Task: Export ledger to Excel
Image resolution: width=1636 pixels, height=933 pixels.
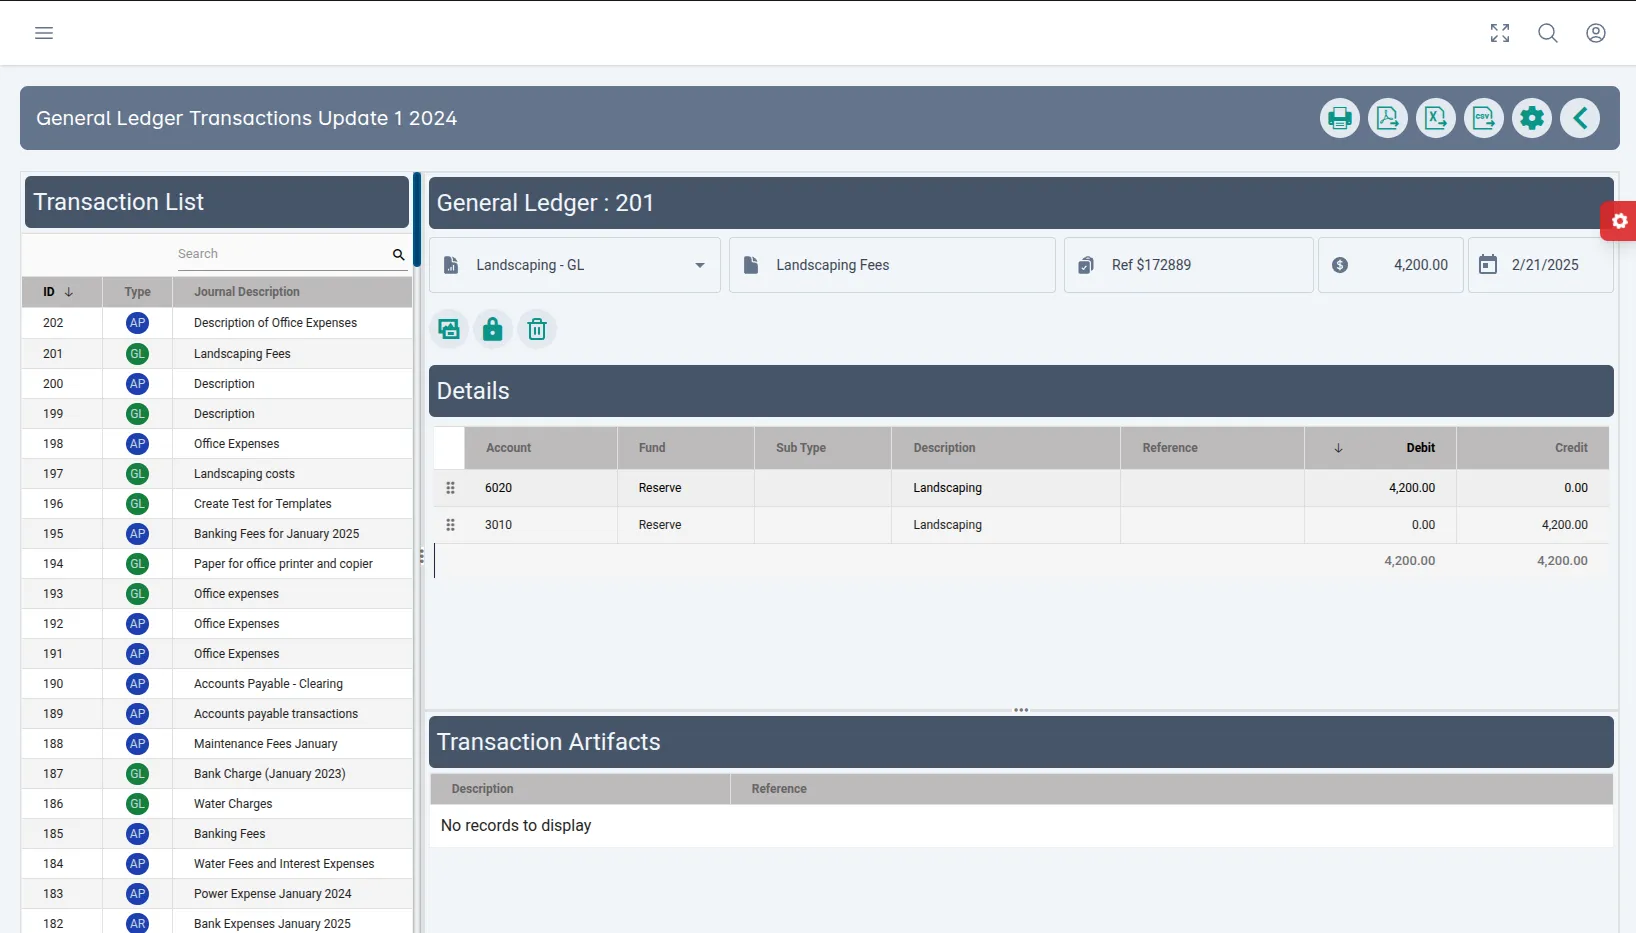Action: [1435, 119]
